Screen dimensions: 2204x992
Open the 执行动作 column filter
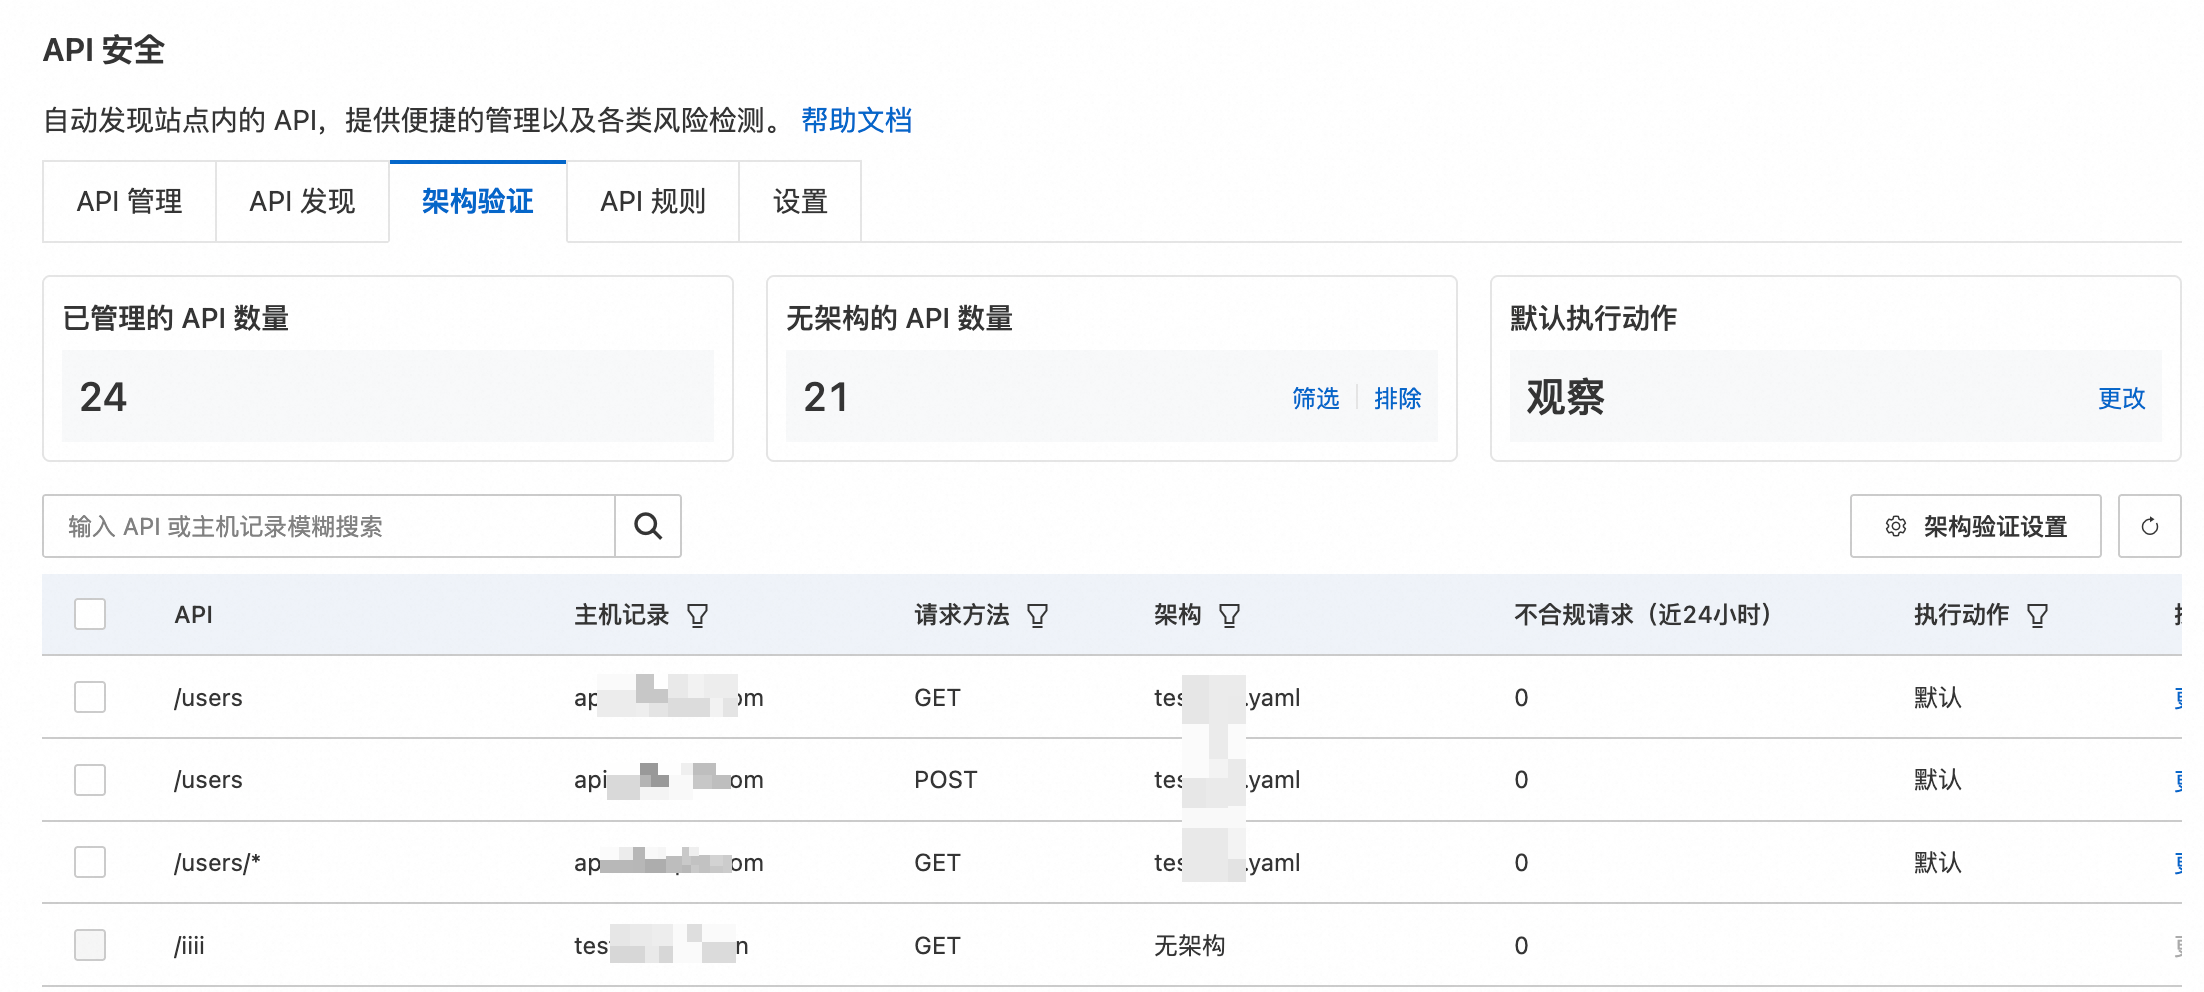click(x=2038, y=615)
